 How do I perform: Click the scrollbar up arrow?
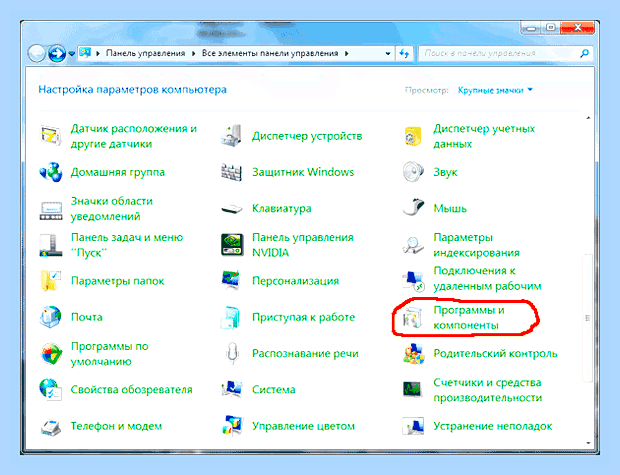(588, 118)
